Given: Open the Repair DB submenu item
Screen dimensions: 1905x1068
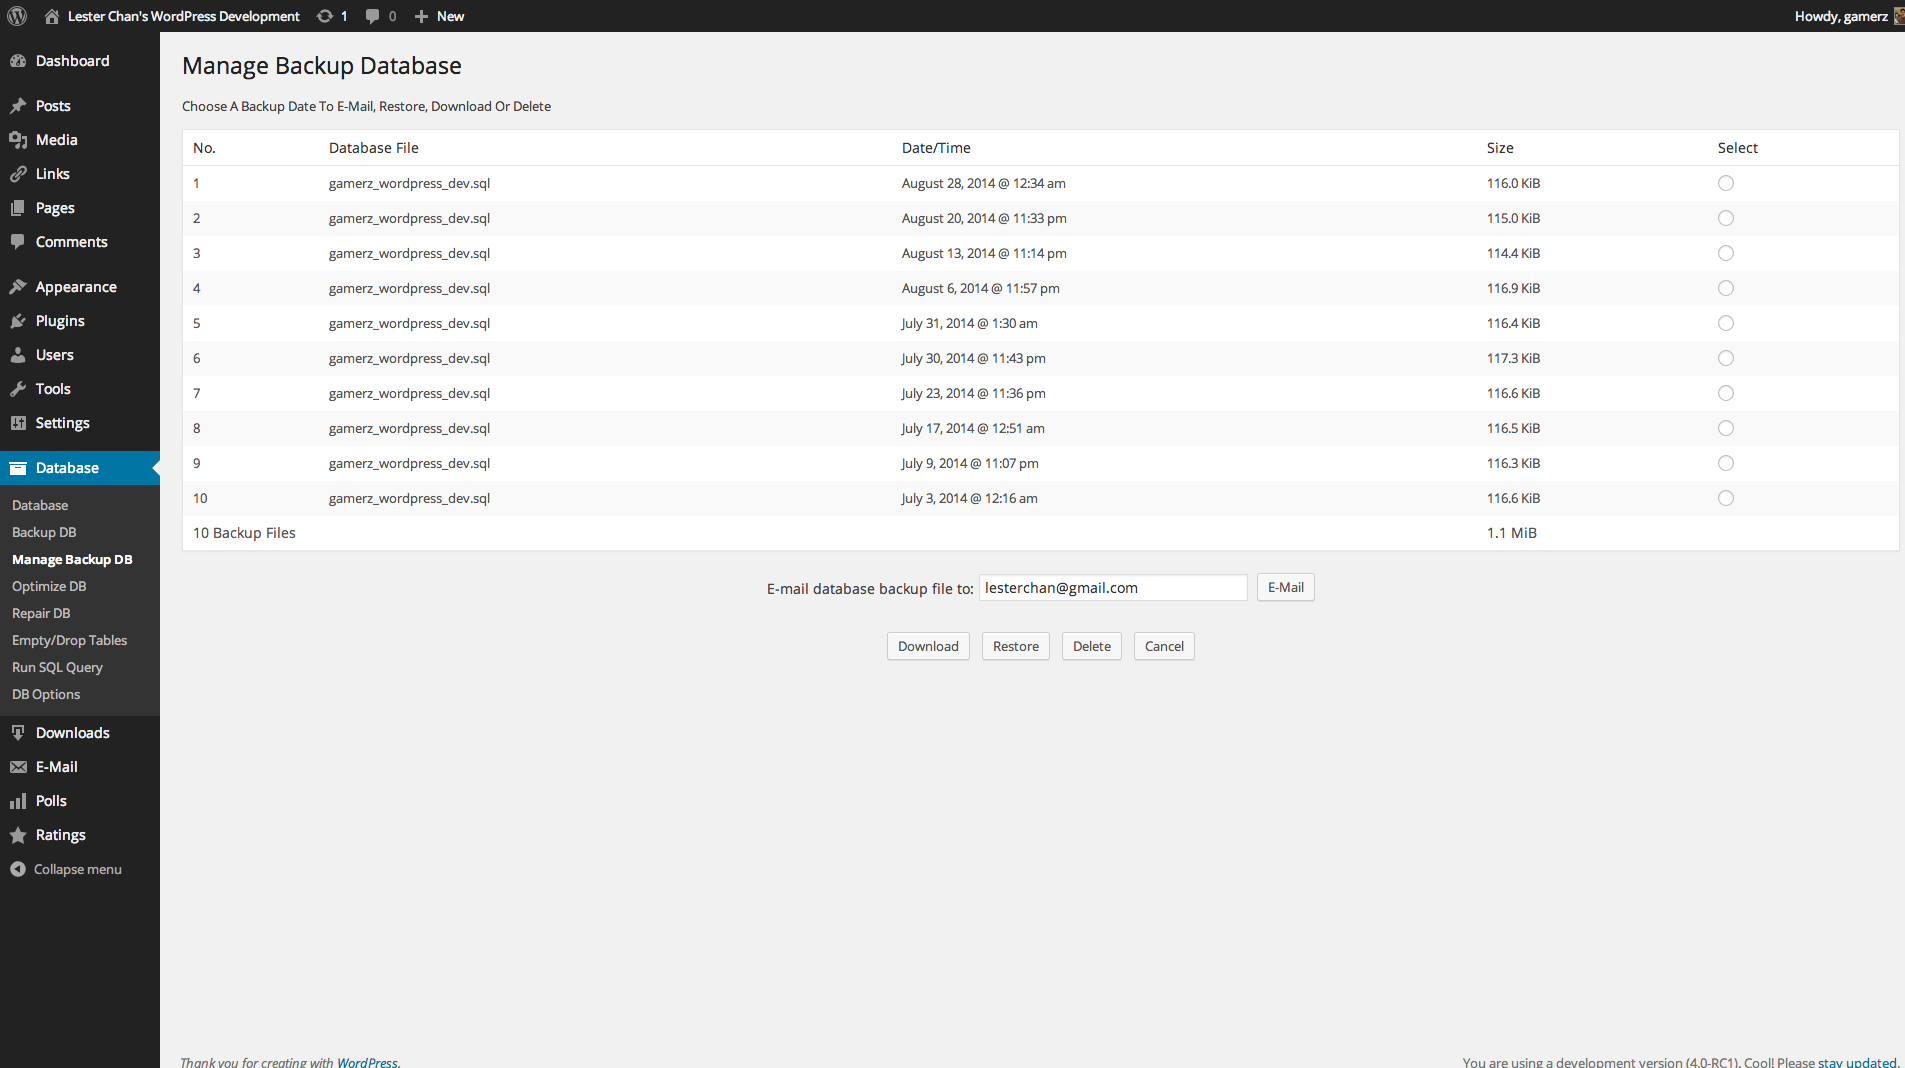Looking at the screenshot, I should pos(41,614).
